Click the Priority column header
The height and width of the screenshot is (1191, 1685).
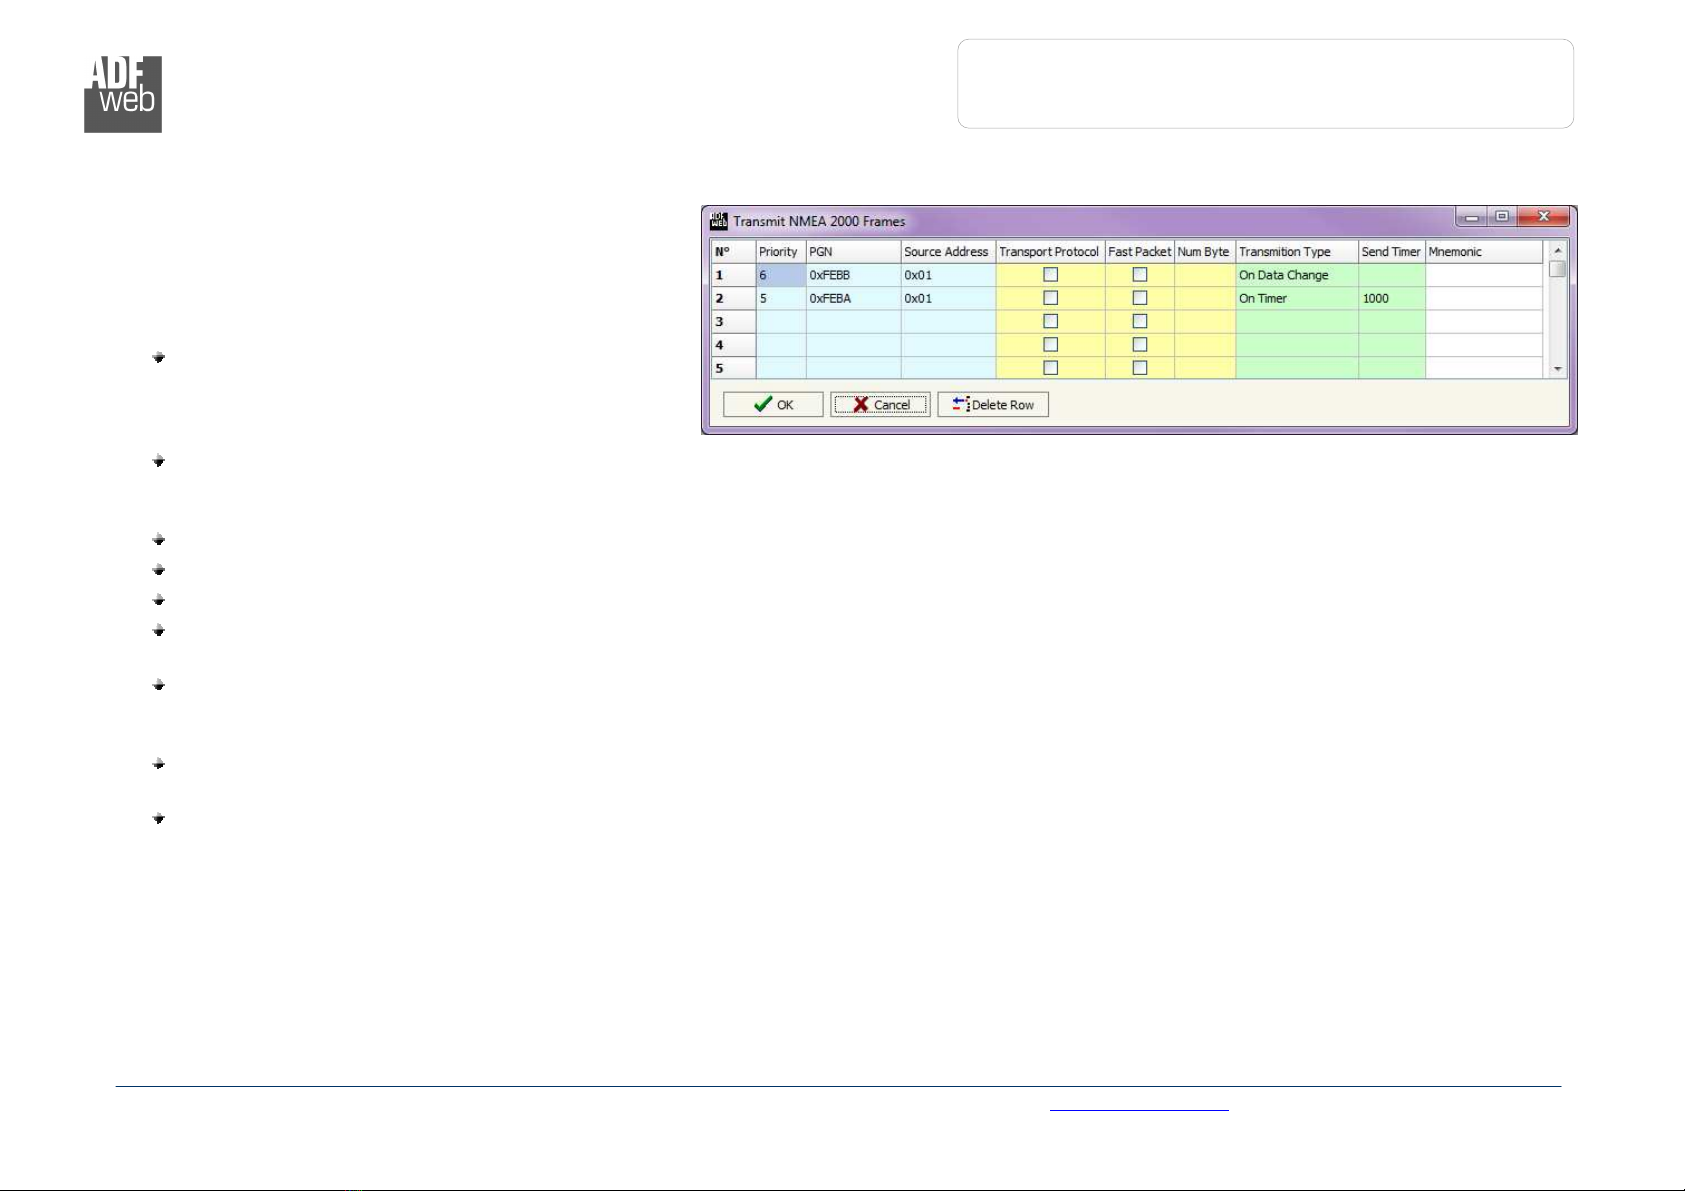[x=781, y=252]
